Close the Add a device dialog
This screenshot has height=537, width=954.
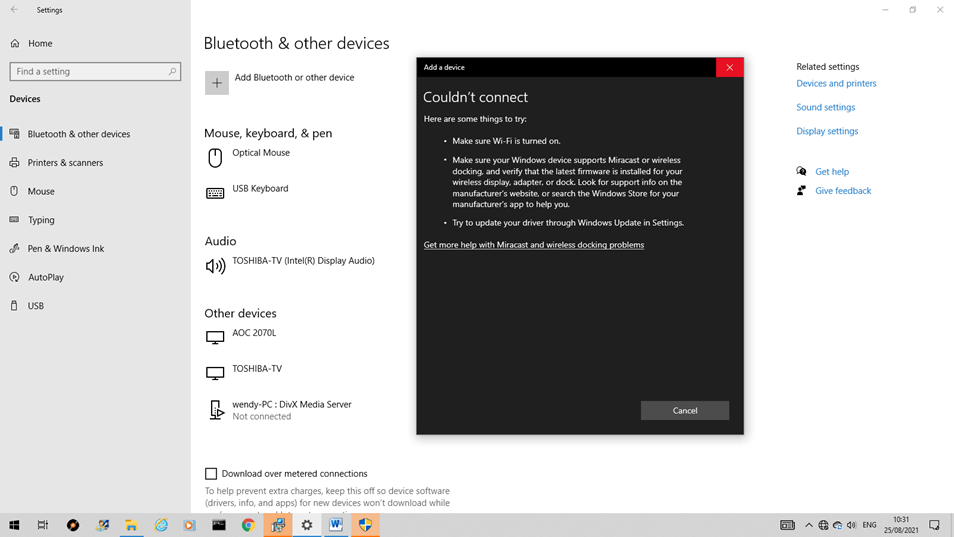coord(729,68)
